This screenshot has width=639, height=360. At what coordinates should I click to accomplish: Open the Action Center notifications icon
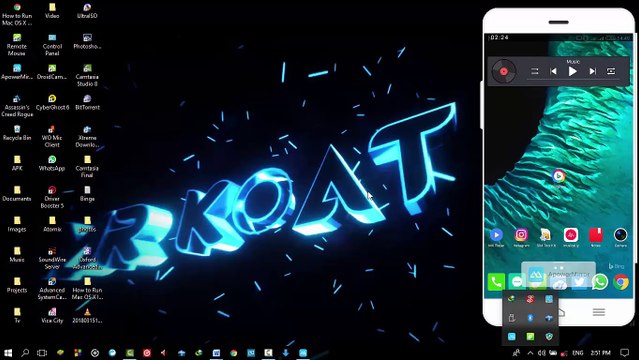(x=624, y=353)
